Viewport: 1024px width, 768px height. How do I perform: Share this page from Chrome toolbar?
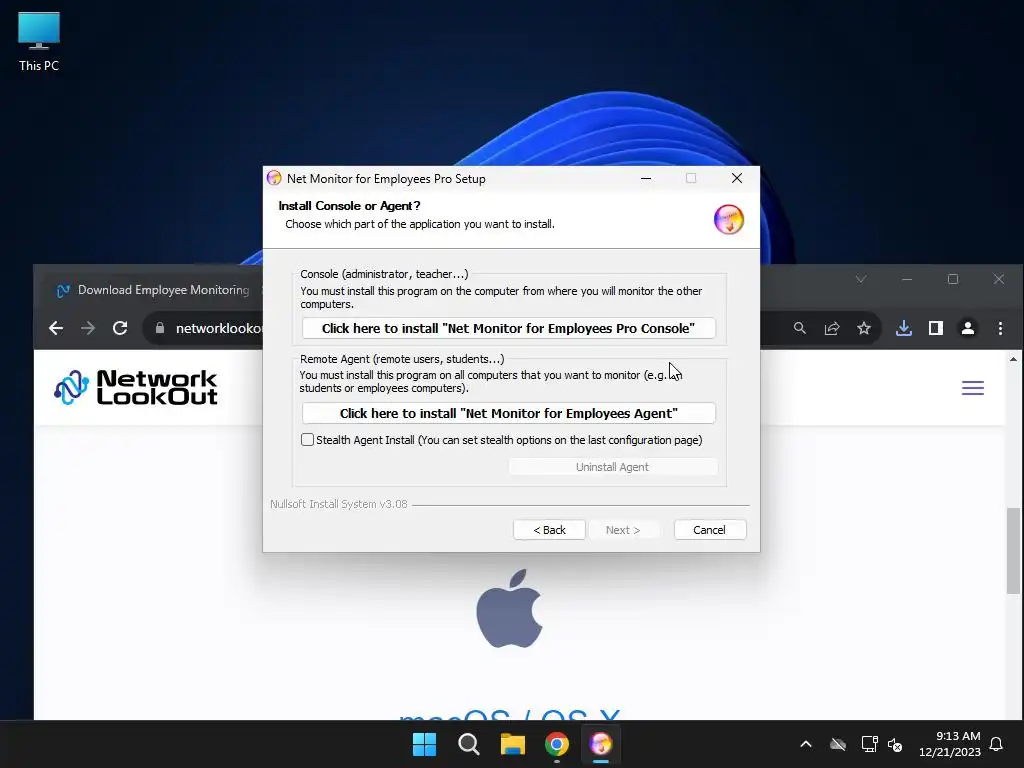point(832,328)
